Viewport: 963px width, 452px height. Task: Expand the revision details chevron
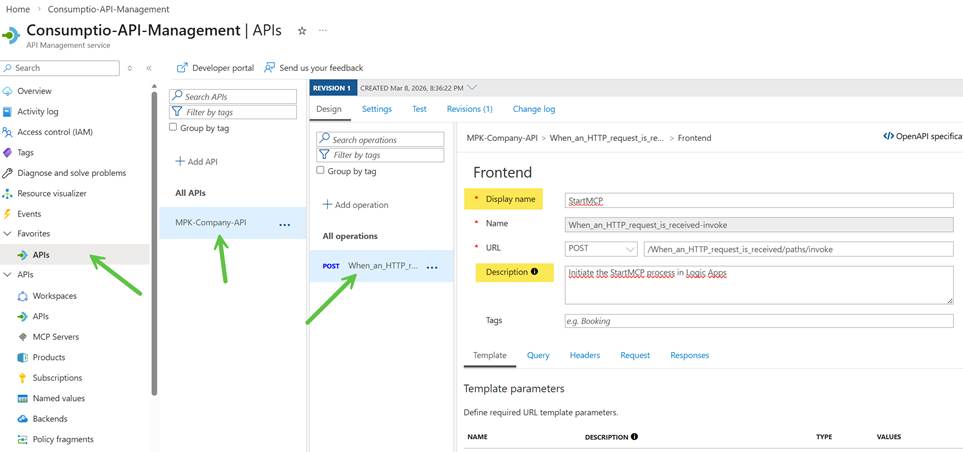pyautogui.click(x=473, y=88)
